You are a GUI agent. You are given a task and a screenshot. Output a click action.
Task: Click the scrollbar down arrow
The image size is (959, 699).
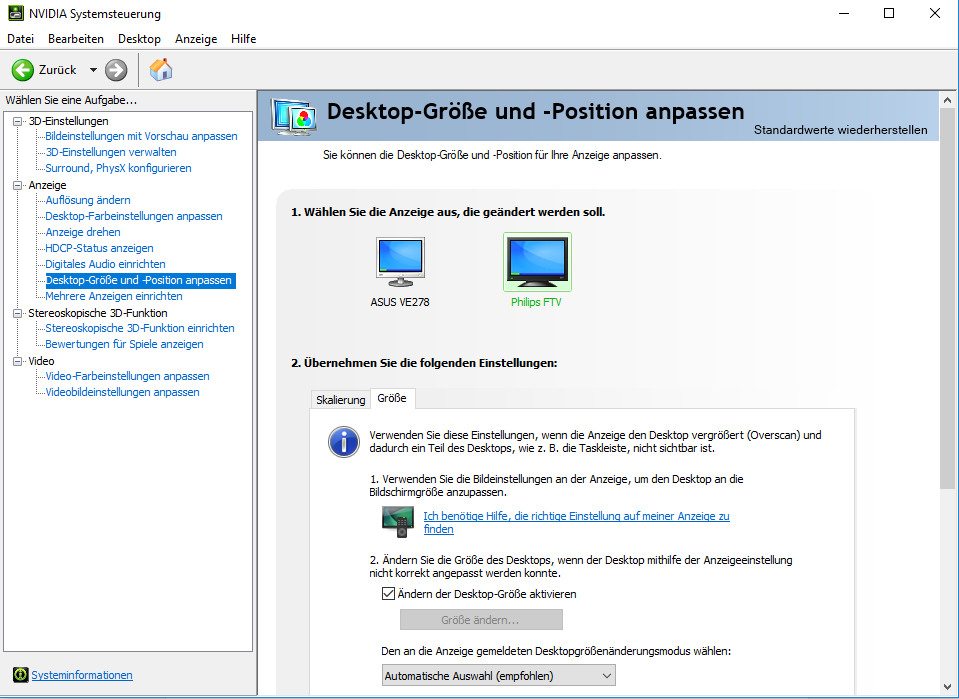947,687
